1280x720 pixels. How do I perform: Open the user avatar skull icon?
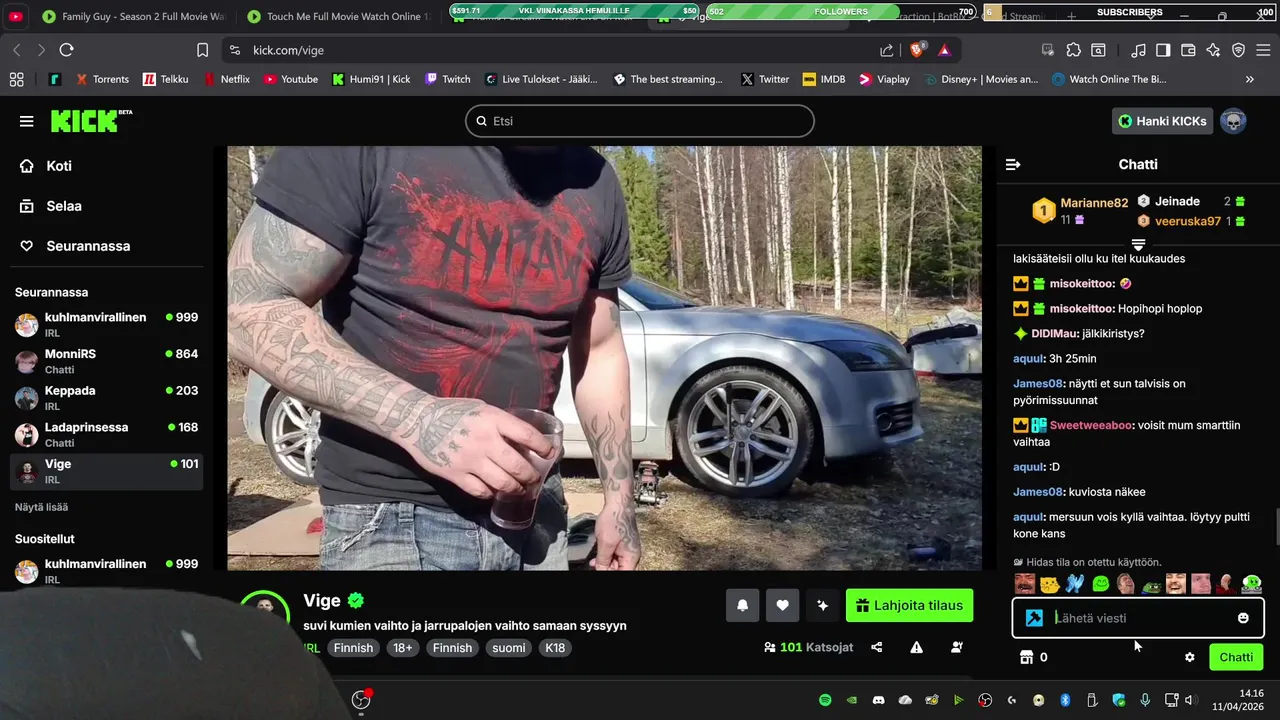coord(1233,121)
